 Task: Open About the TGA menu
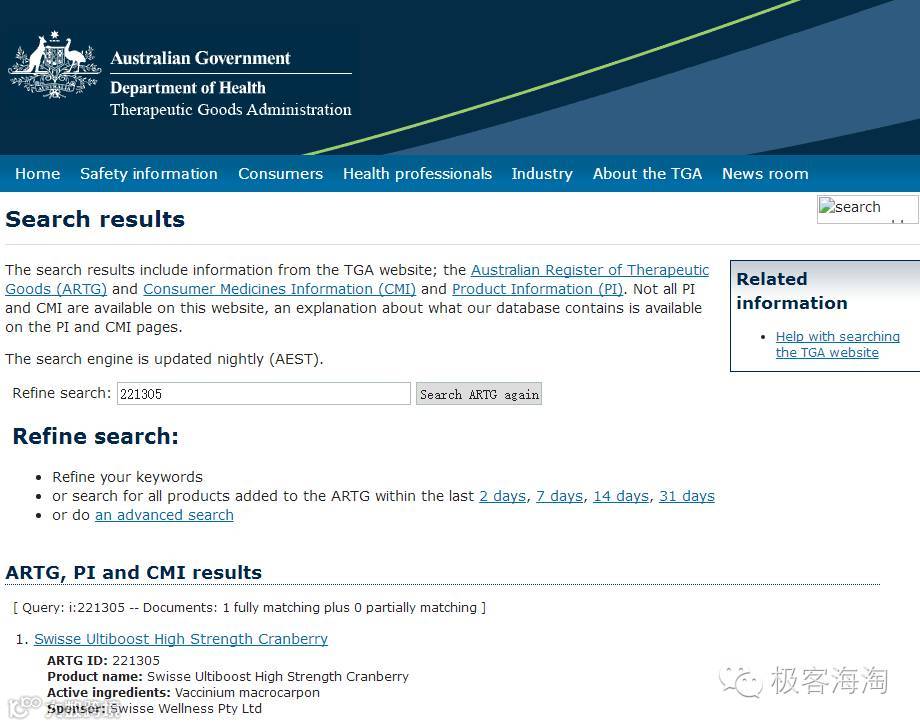pos(647,174)
